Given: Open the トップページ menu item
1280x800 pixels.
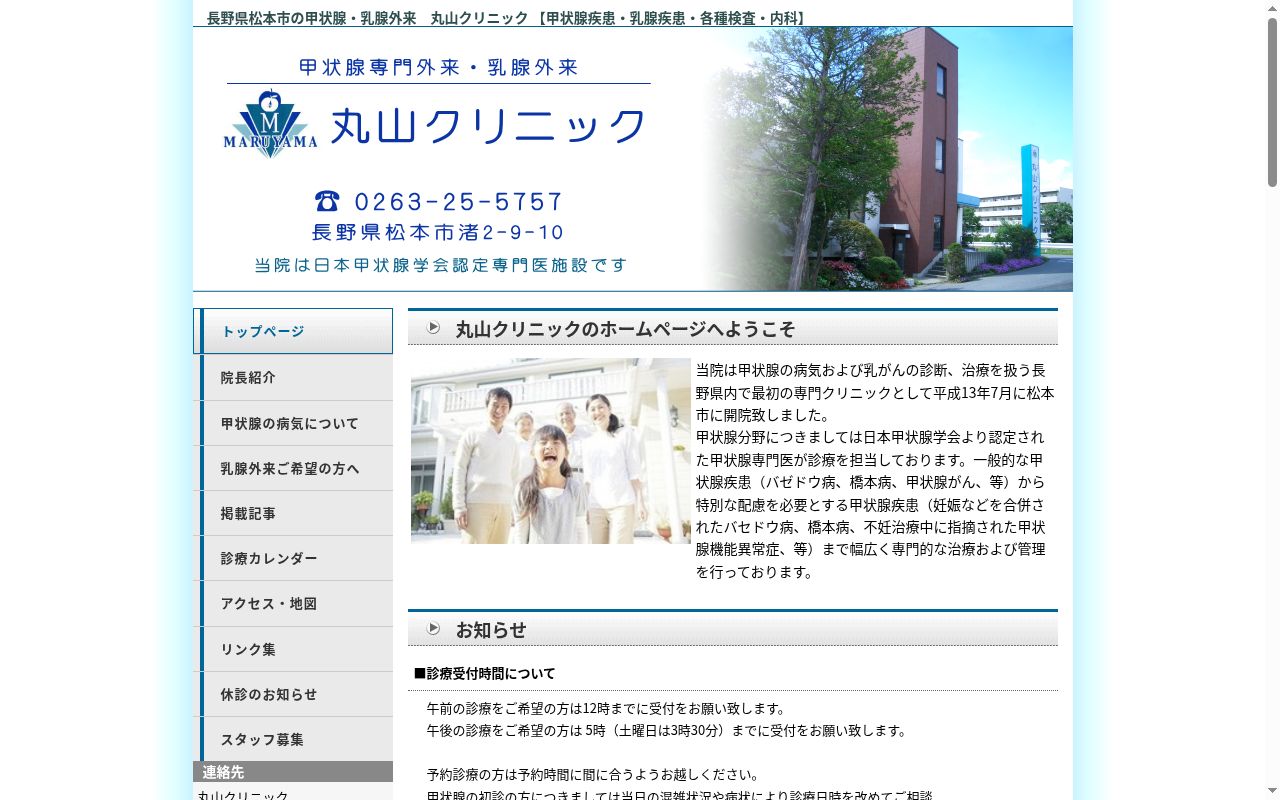Looking at the screenshot, I should tap(293, 331).
